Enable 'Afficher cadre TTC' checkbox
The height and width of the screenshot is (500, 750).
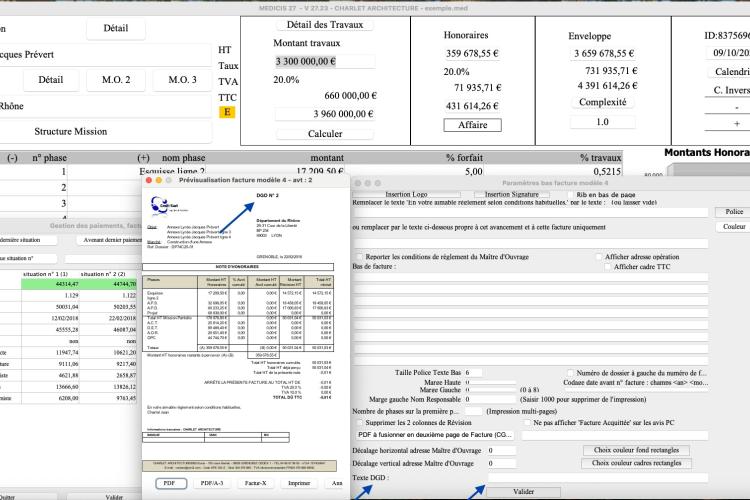[x=608, y=267]
